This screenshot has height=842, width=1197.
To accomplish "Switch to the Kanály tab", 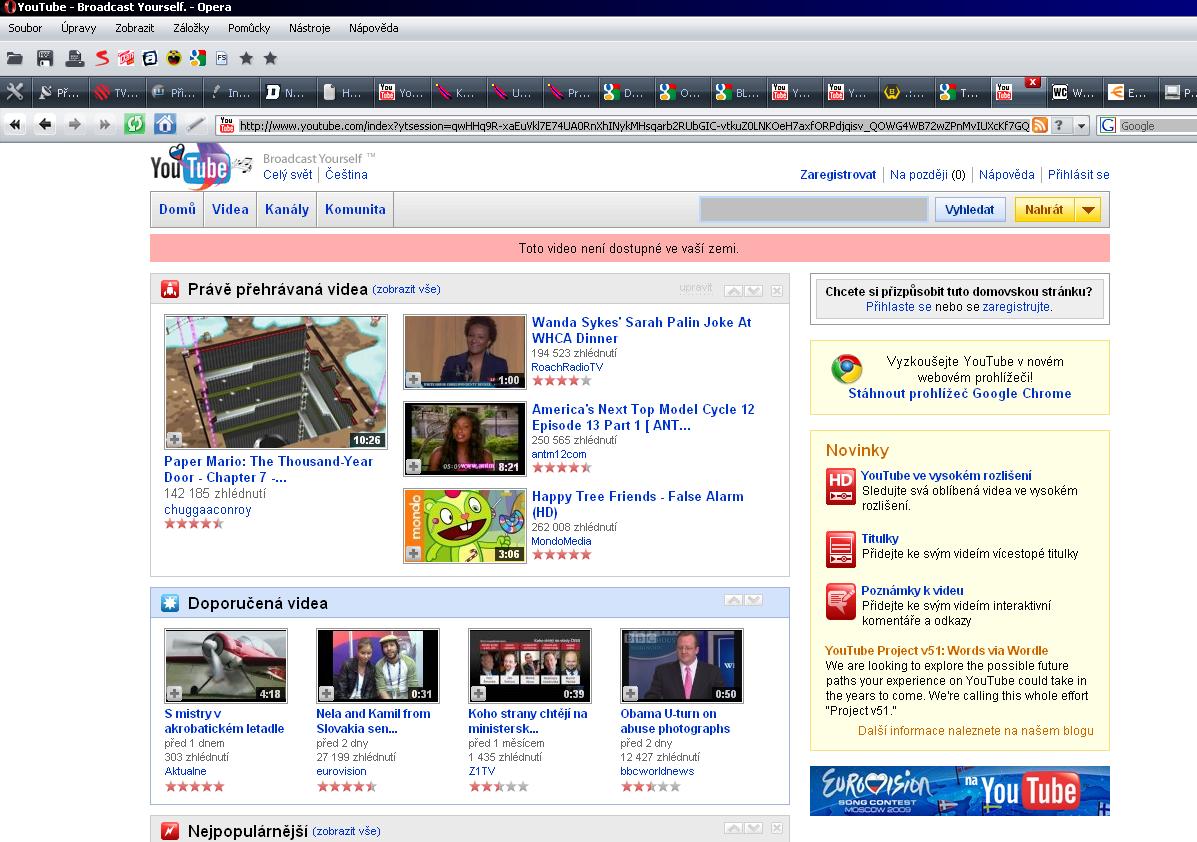I will pos(287,210).
